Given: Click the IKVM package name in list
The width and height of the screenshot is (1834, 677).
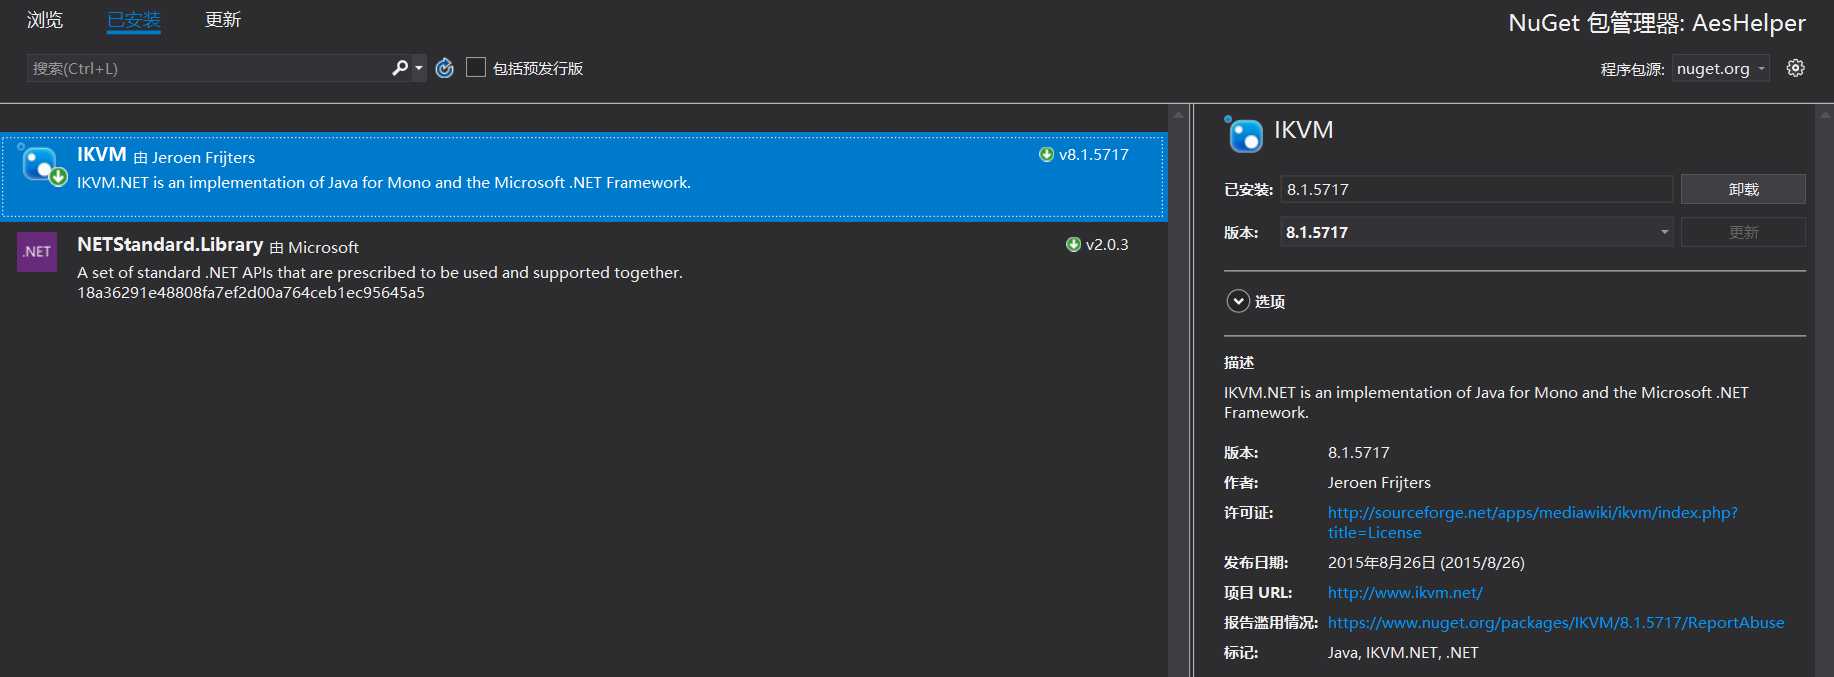Looking at the screenshot, I should pos(102,155).
